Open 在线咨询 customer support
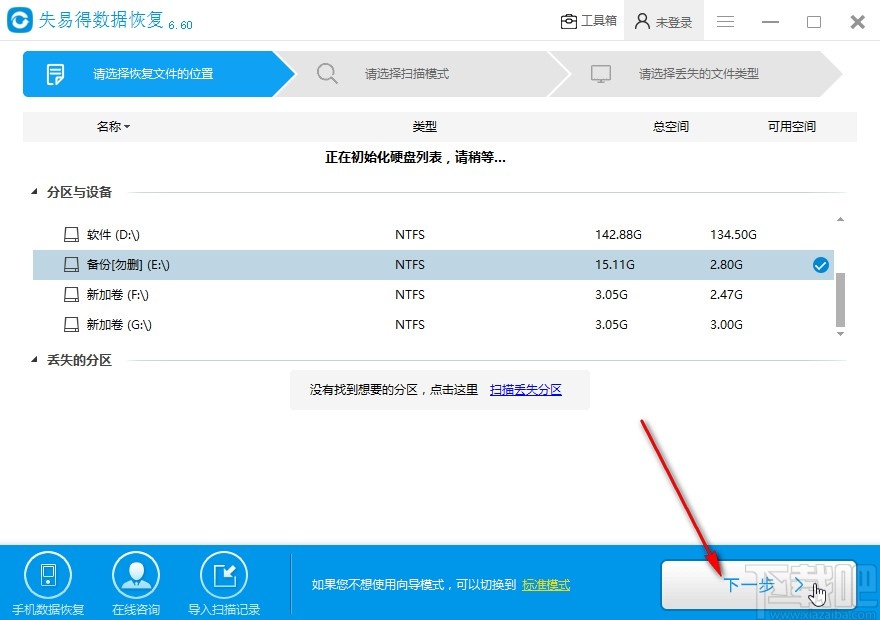 coord(136,573)
